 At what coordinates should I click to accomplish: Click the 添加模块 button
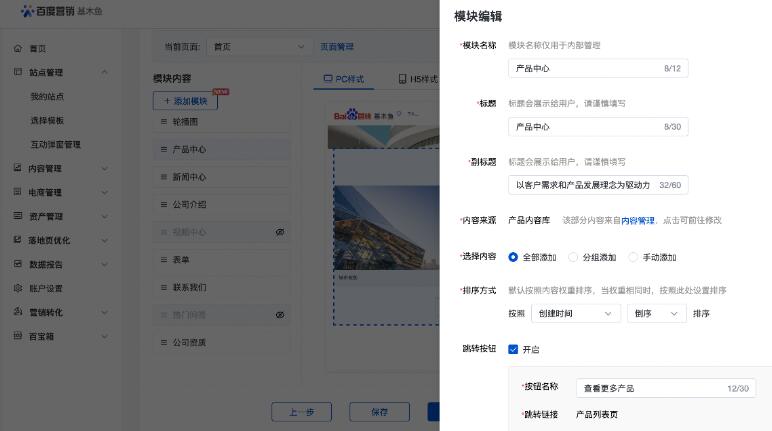186,101
